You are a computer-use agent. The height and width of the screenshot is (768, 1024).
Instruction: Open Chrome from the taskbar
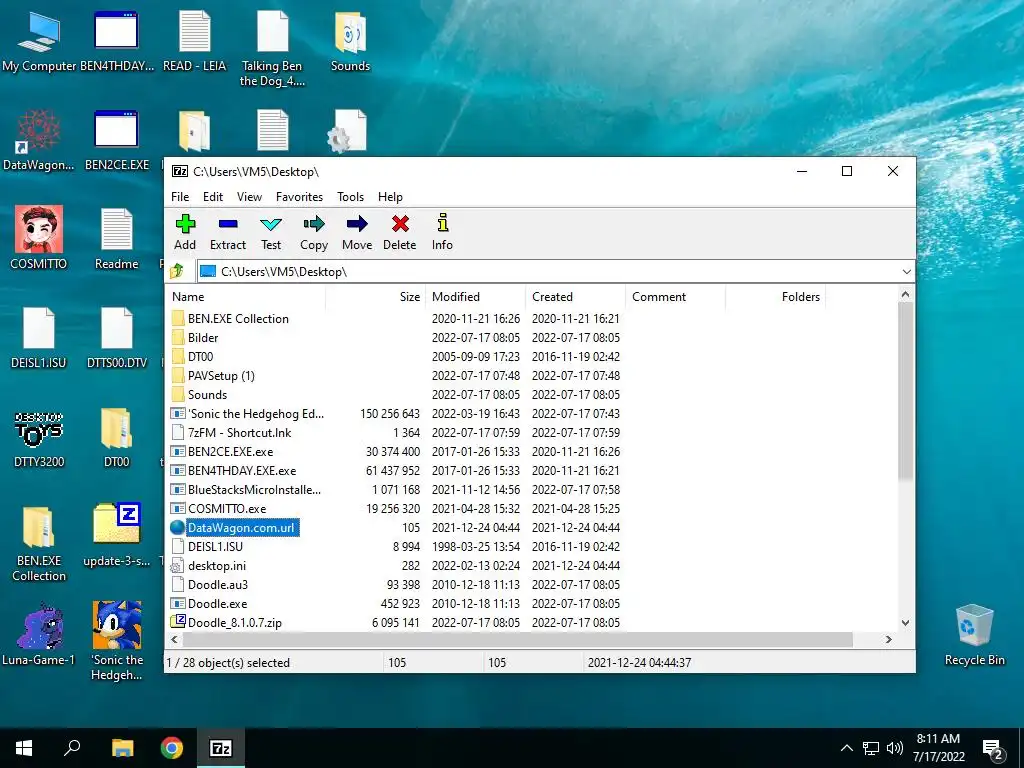click(x=172, y=748)
